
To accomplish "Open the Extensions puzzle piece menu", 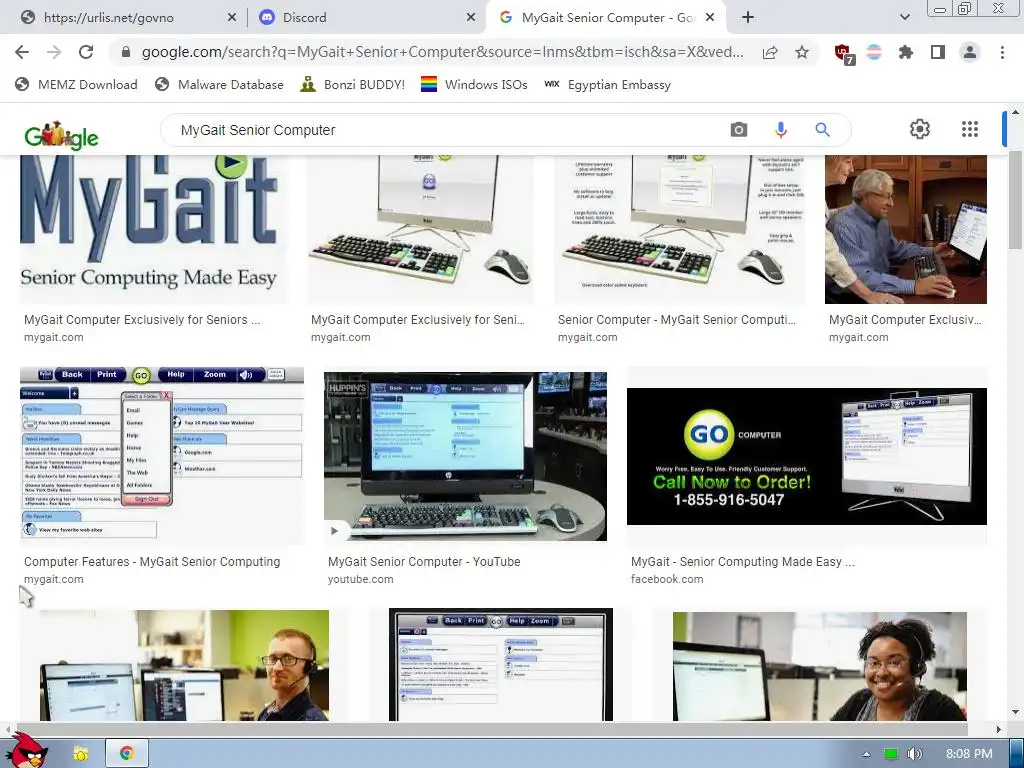I will point(906,52).
